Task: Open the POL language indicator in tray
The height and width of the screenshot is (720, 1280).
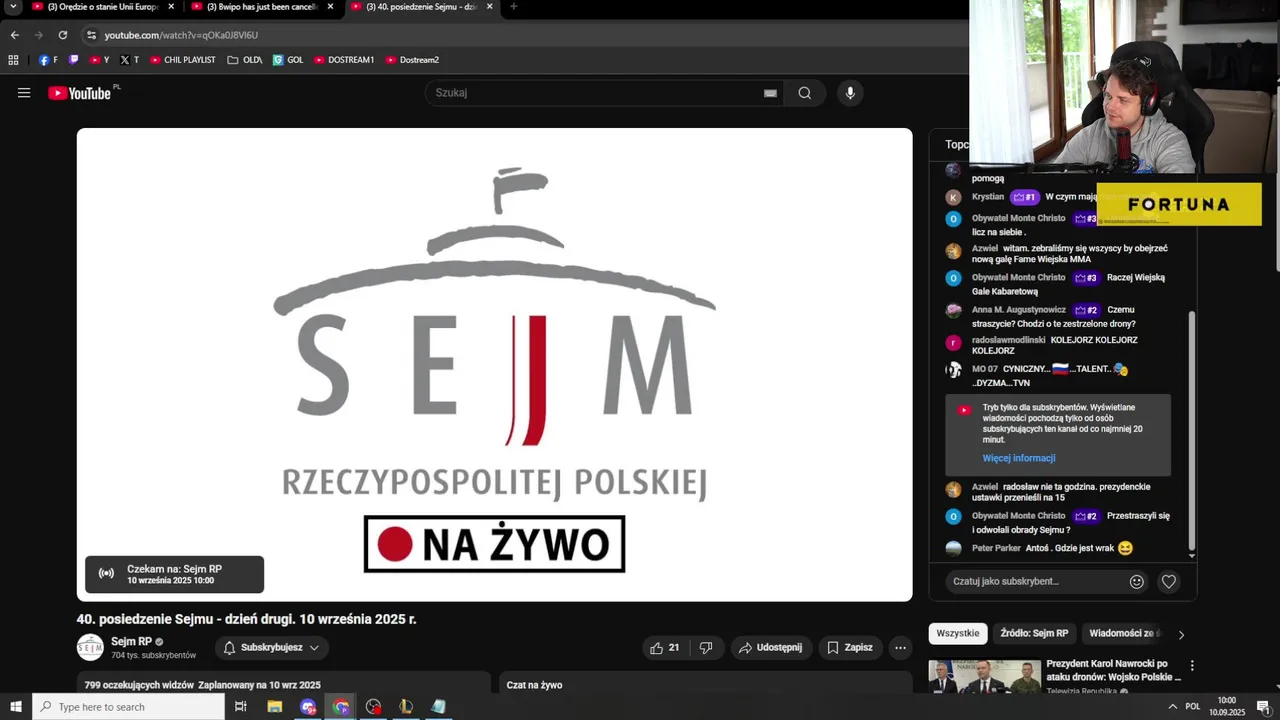Action: coord(1192,707)
